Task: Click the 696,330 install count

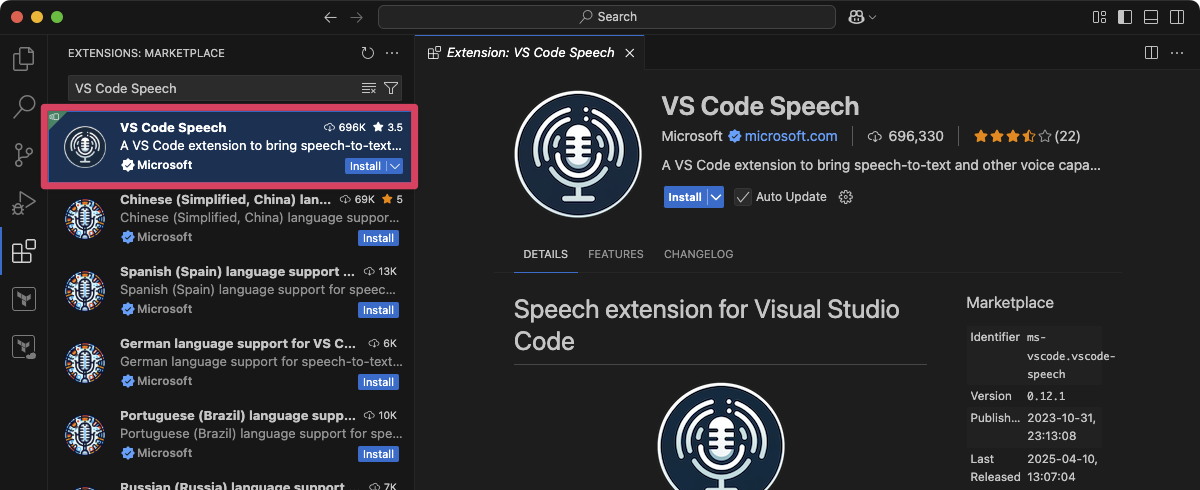Action: [x=906, y=136]
